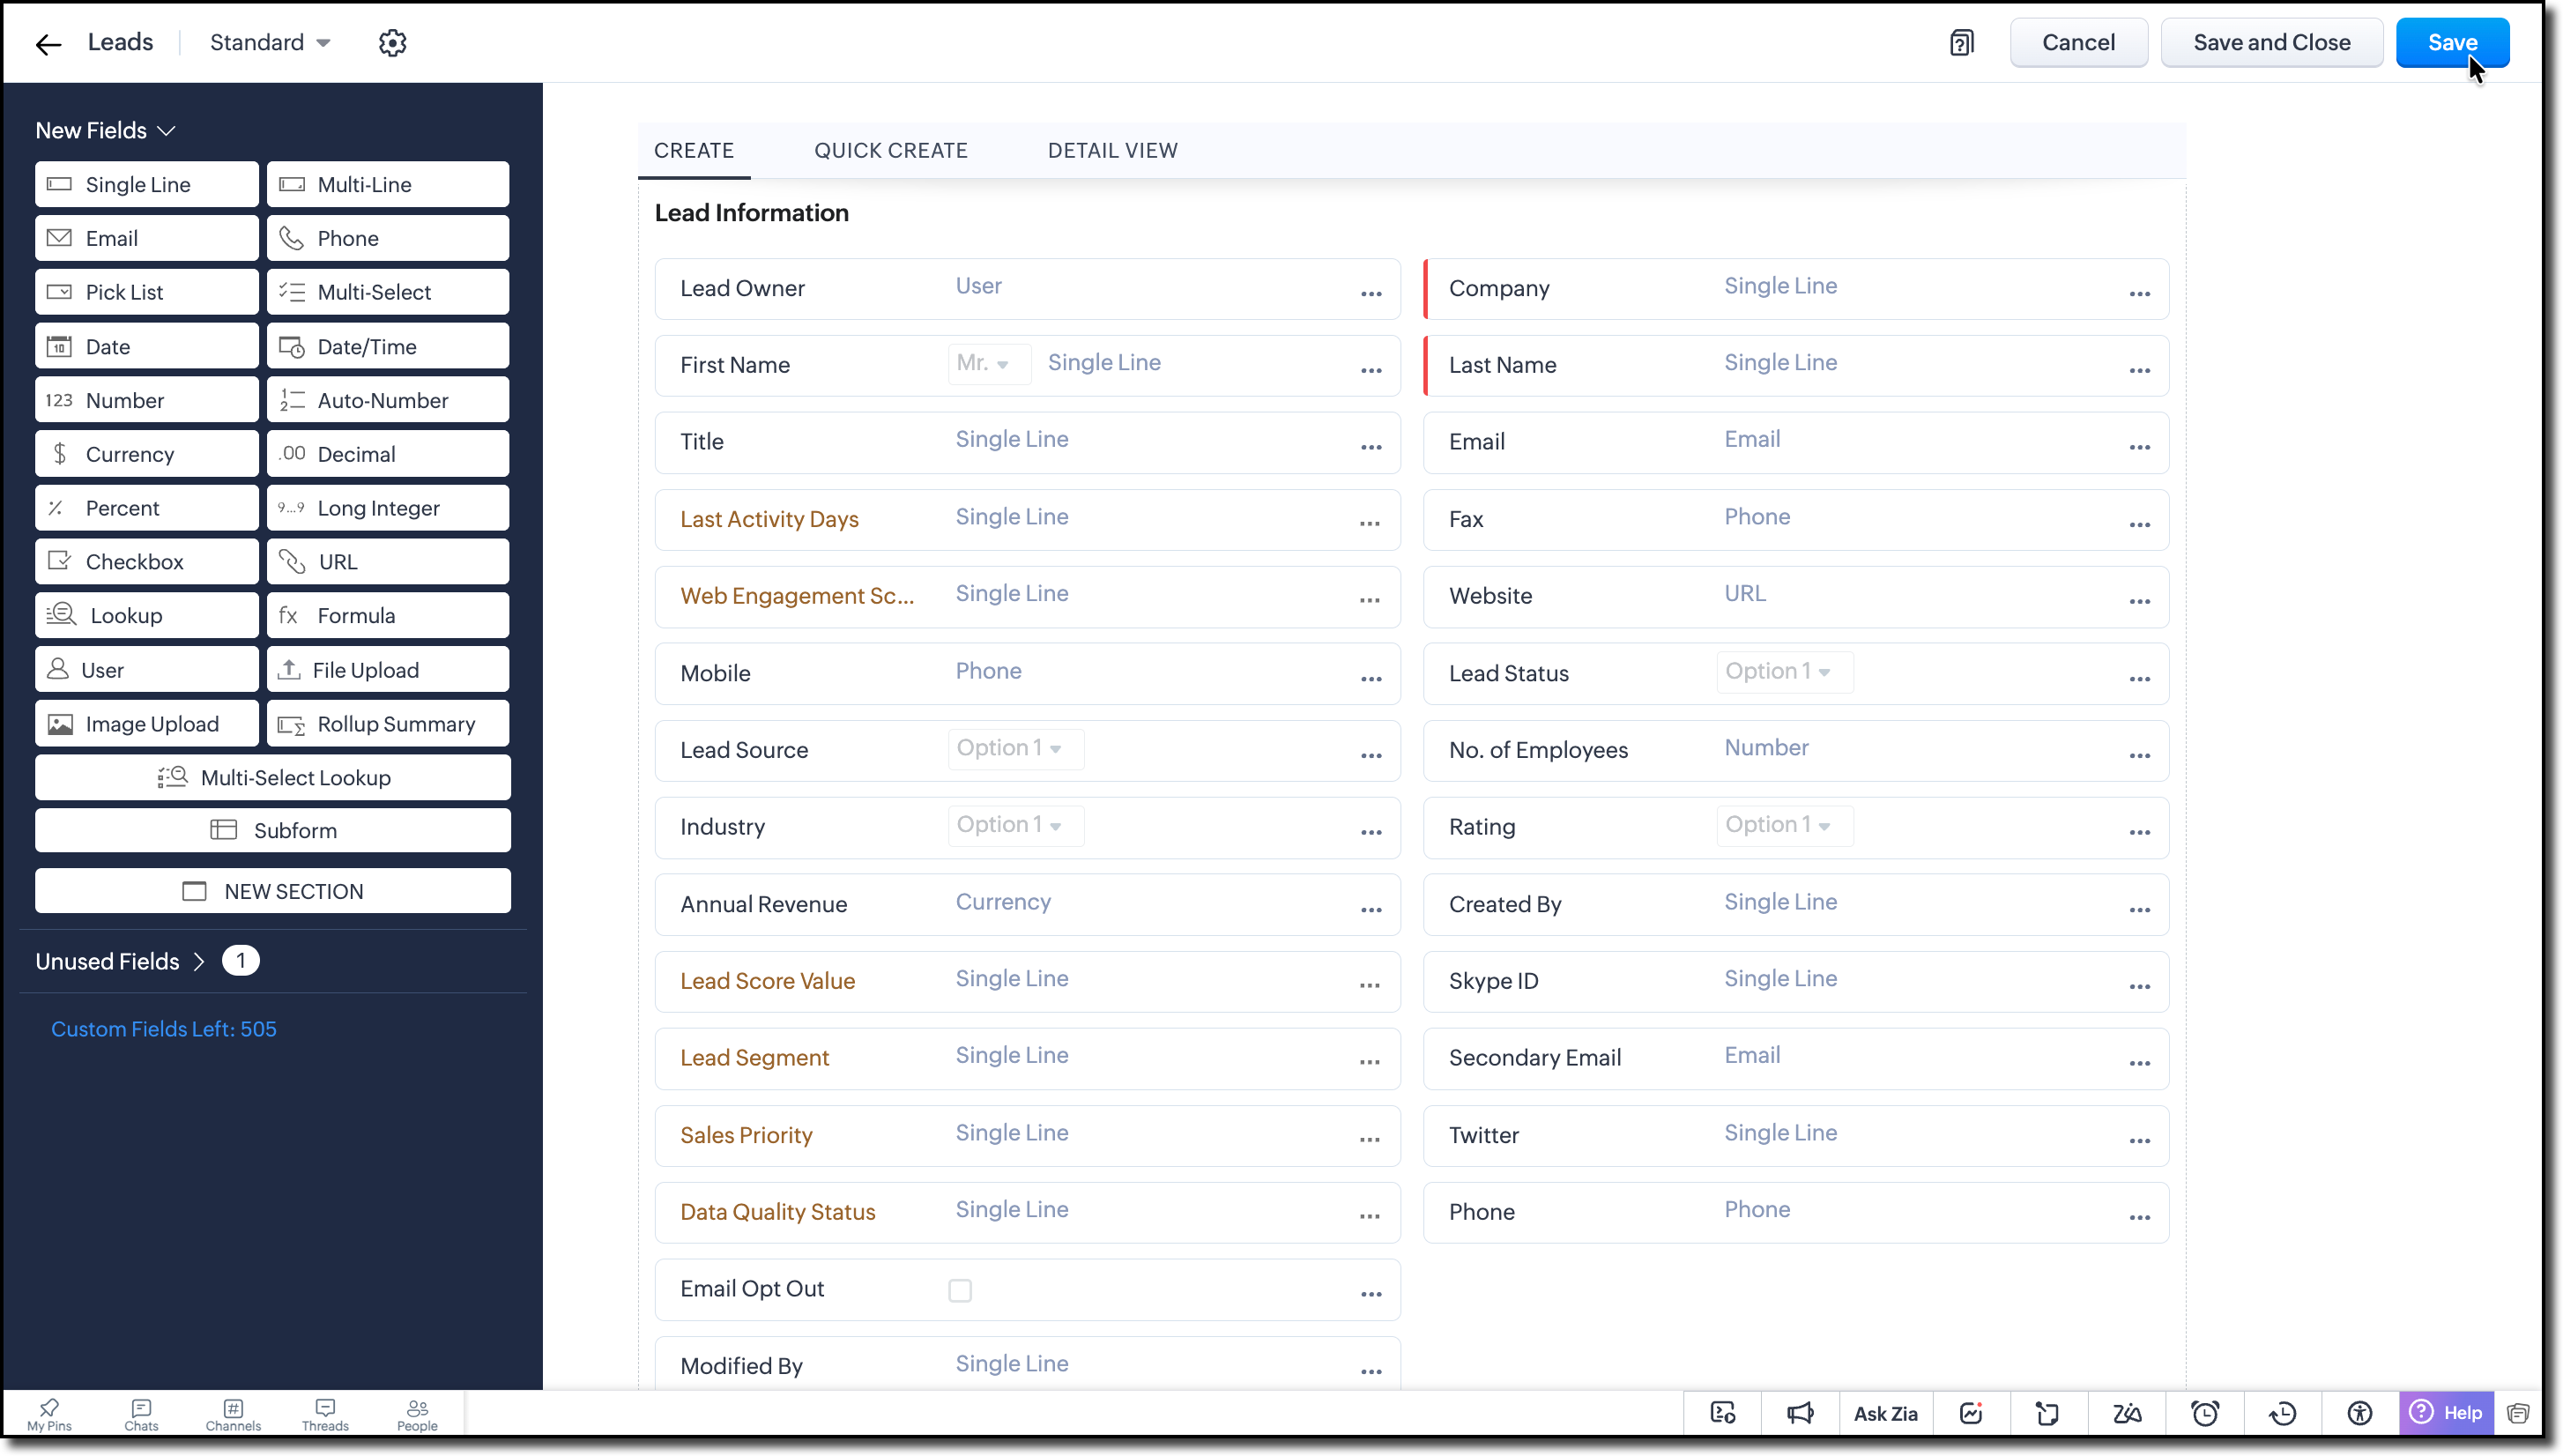
Task: Open the Channels icon in bottom bar
Action: click(x=233, y=1414)
